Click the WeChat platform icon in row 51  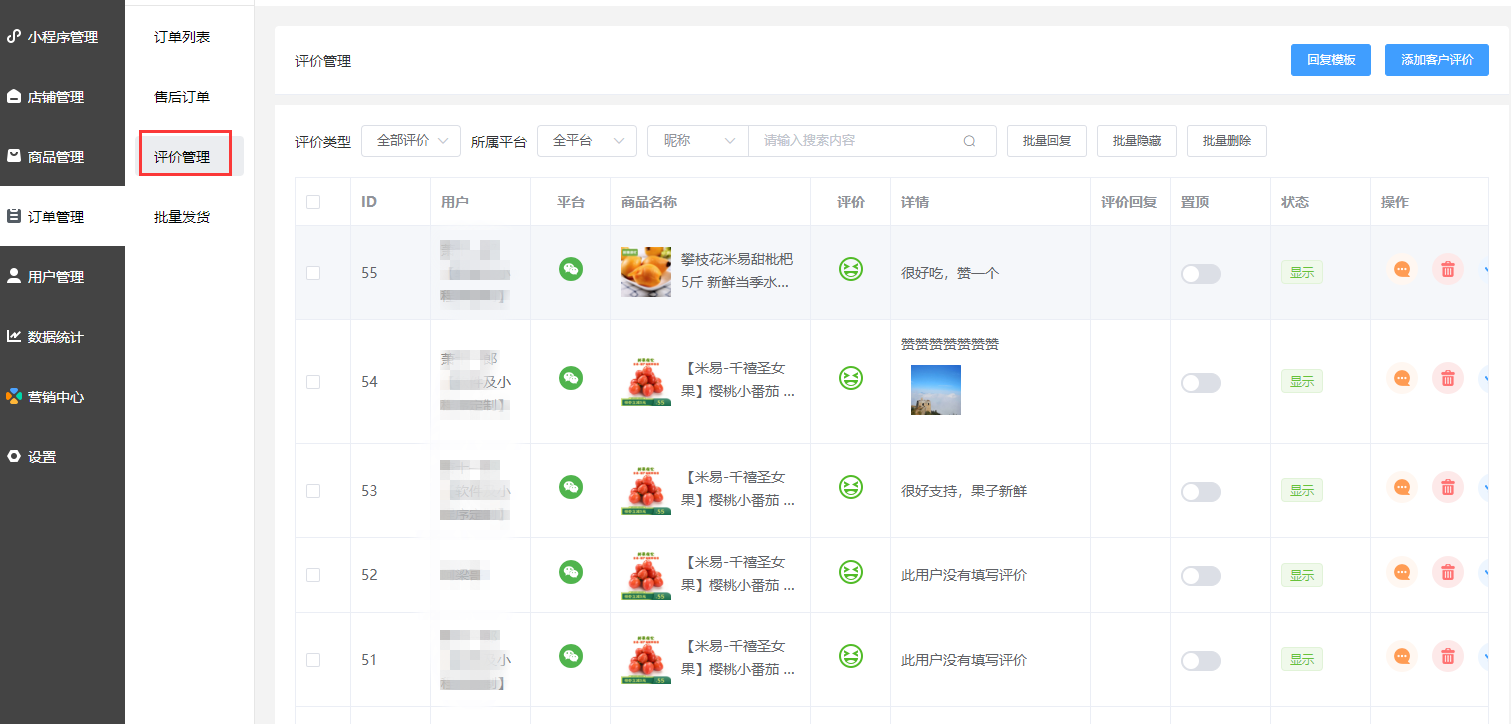pos(571,656)
